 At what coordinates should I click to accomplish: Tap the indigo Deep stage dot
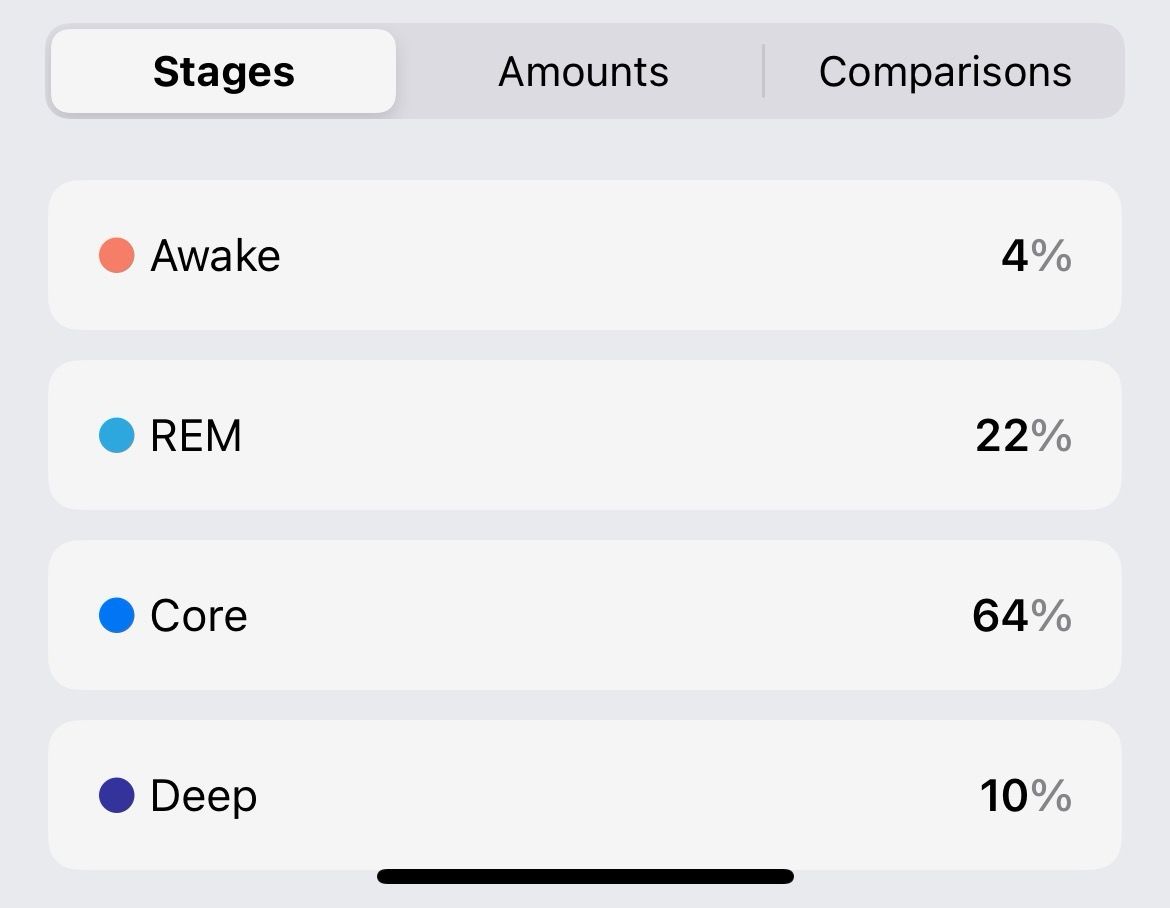[x=116, y=795]
